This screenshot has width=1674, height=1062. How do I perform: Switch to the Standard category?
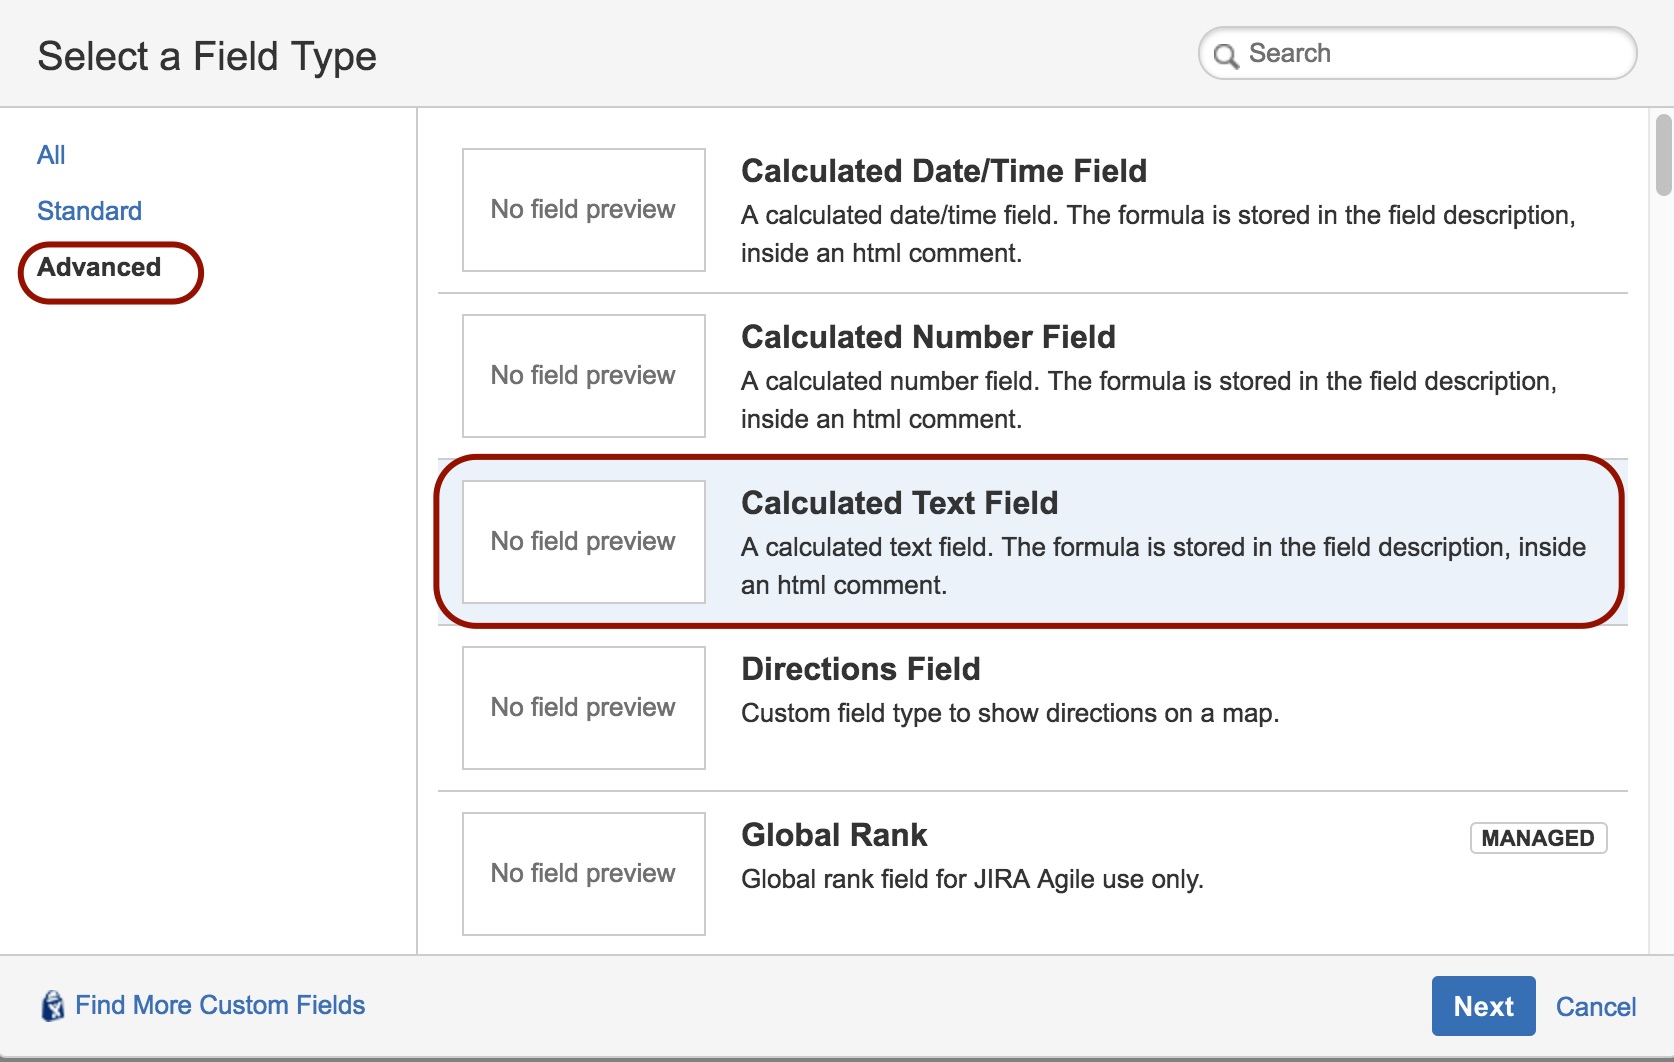(x=89, y=211)
